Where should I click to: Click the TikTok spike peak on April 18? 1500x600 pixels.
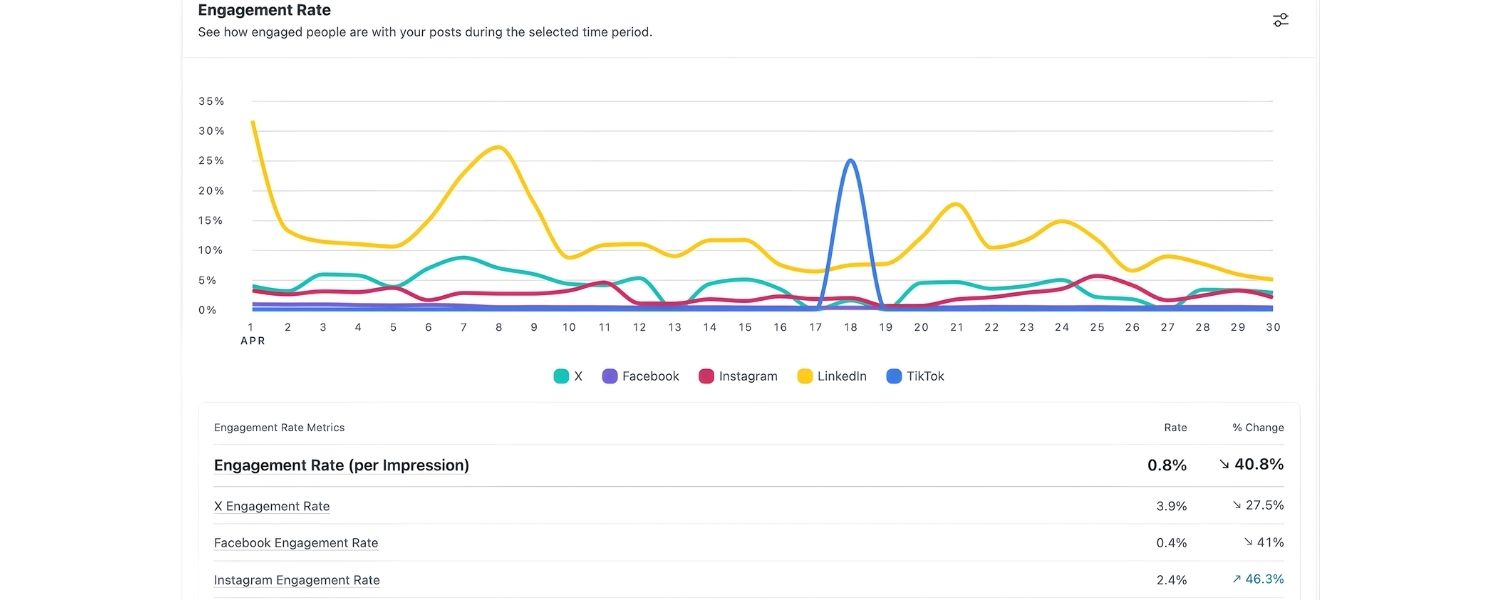[x=850, y=161]
